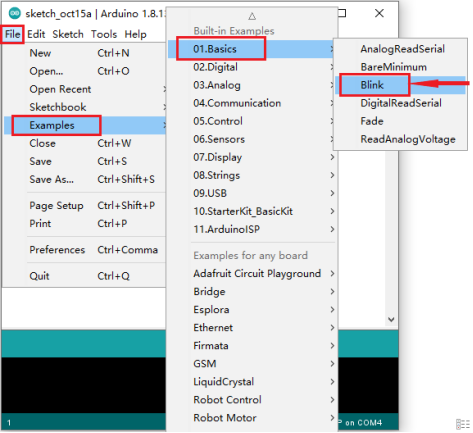This screenshot has height=433, width=473.
Task: Open the Sketch menu
Action: (x=68, y=34)
